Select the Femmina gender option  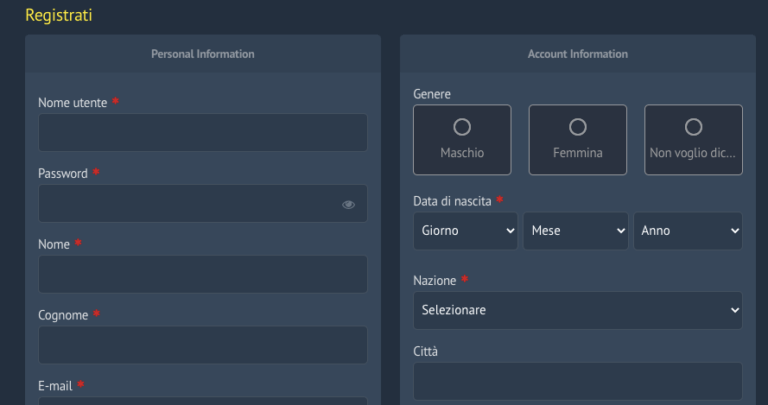[x=577, y=140]
